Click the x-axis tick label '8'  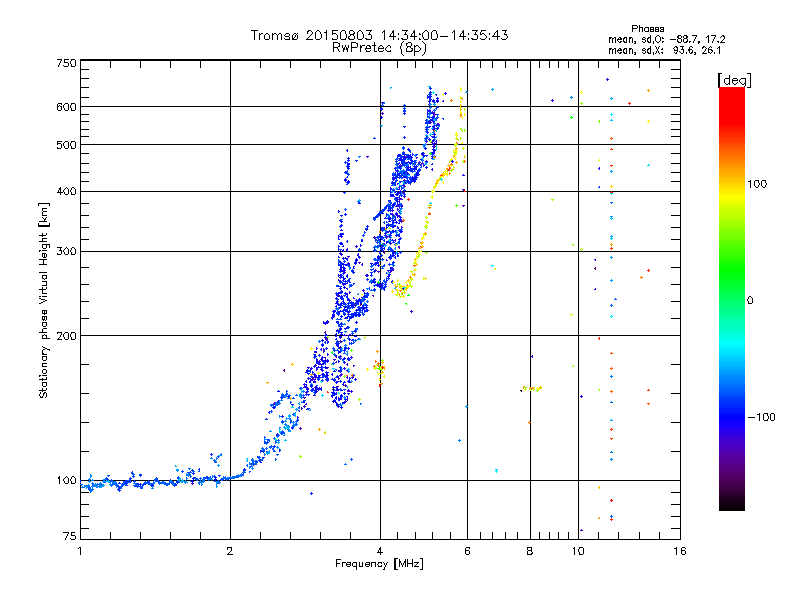(530, 551)
